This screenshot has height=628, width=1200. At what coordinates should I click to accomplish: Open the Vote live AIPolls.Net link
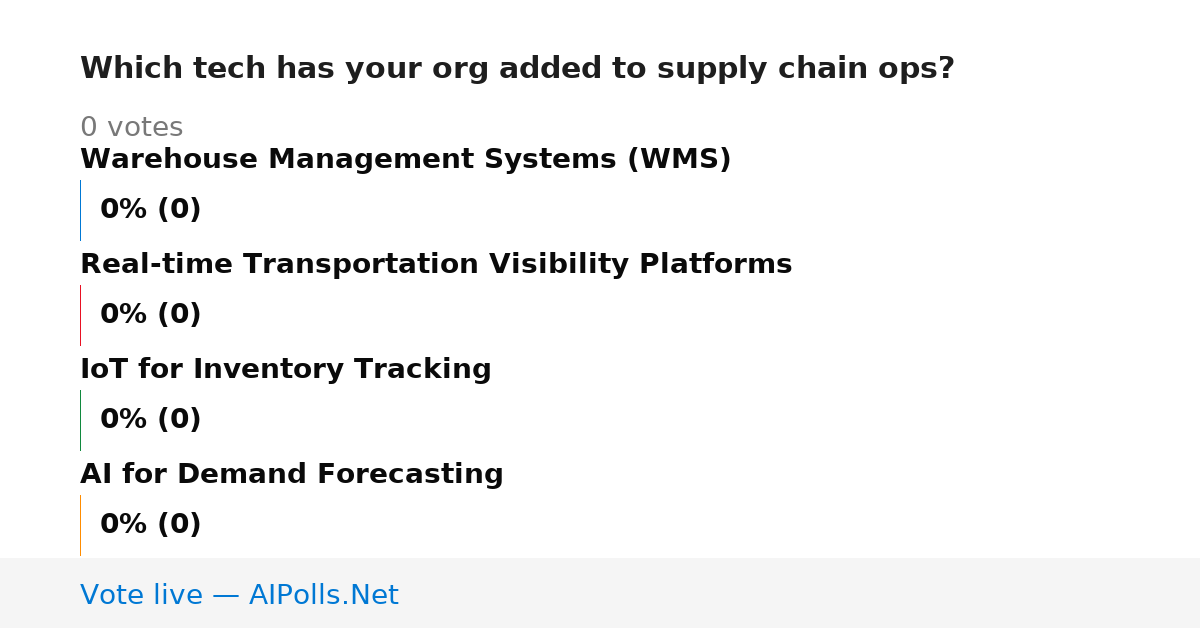point(239,596)
